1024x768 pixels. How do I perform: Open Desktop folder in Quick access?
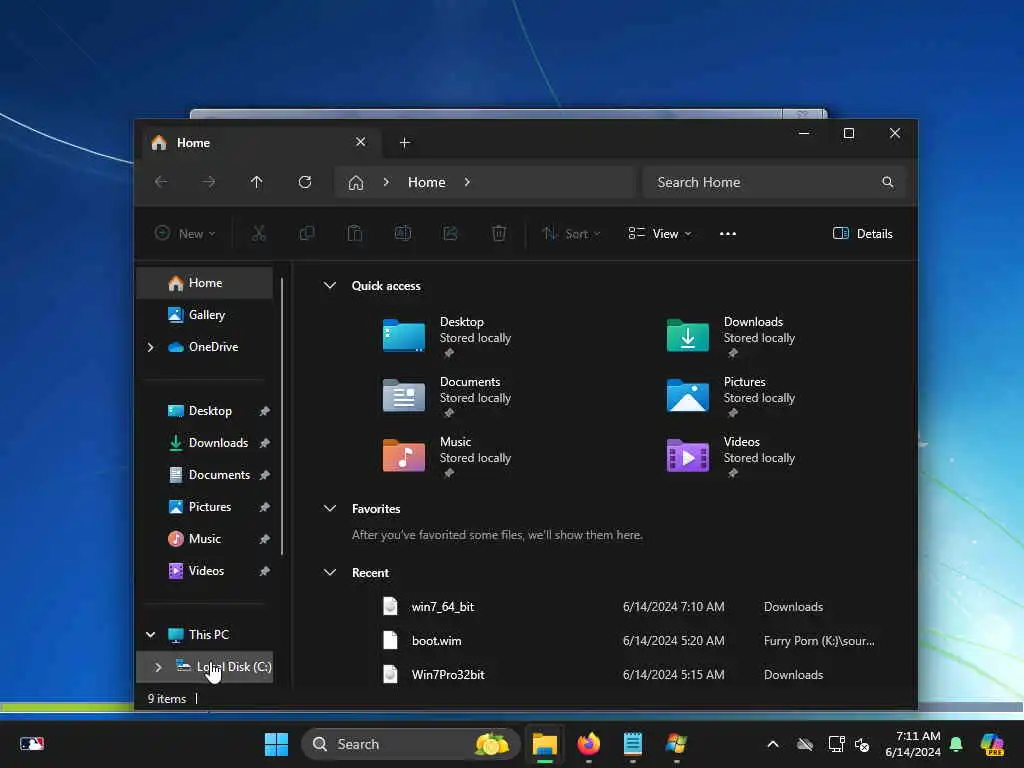tap(447, 336)
